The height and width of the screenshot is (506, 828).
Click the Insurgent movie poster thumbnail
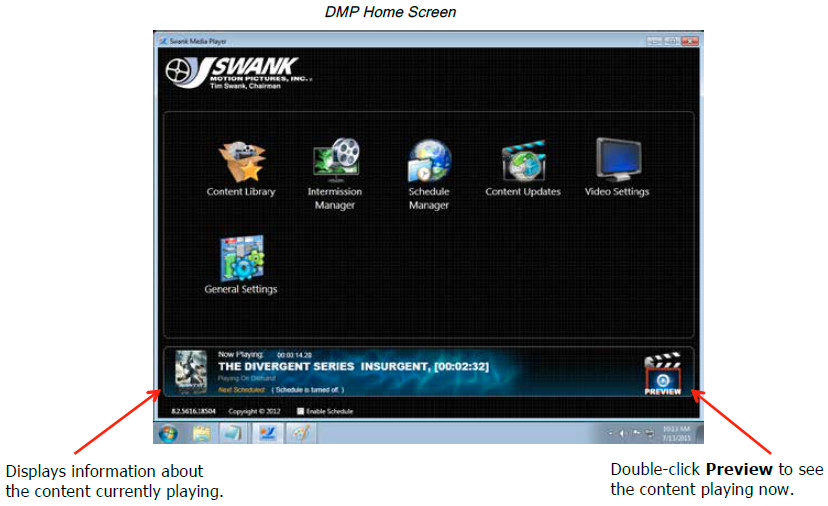pos(191,372)
